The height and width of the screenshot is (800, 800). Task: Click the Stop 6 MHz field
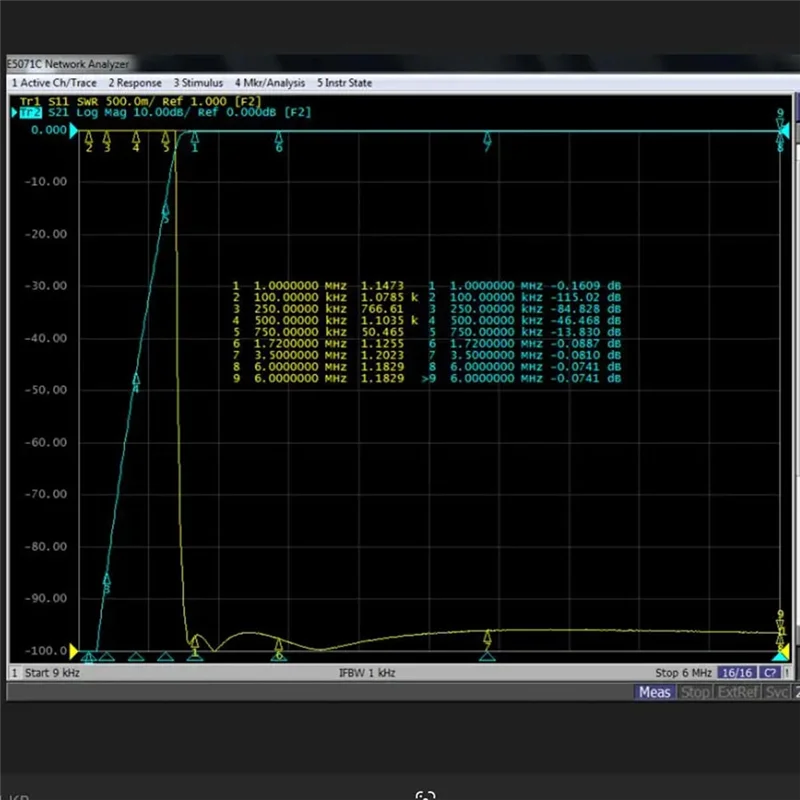pyautogui.click(x=681, y=673)
